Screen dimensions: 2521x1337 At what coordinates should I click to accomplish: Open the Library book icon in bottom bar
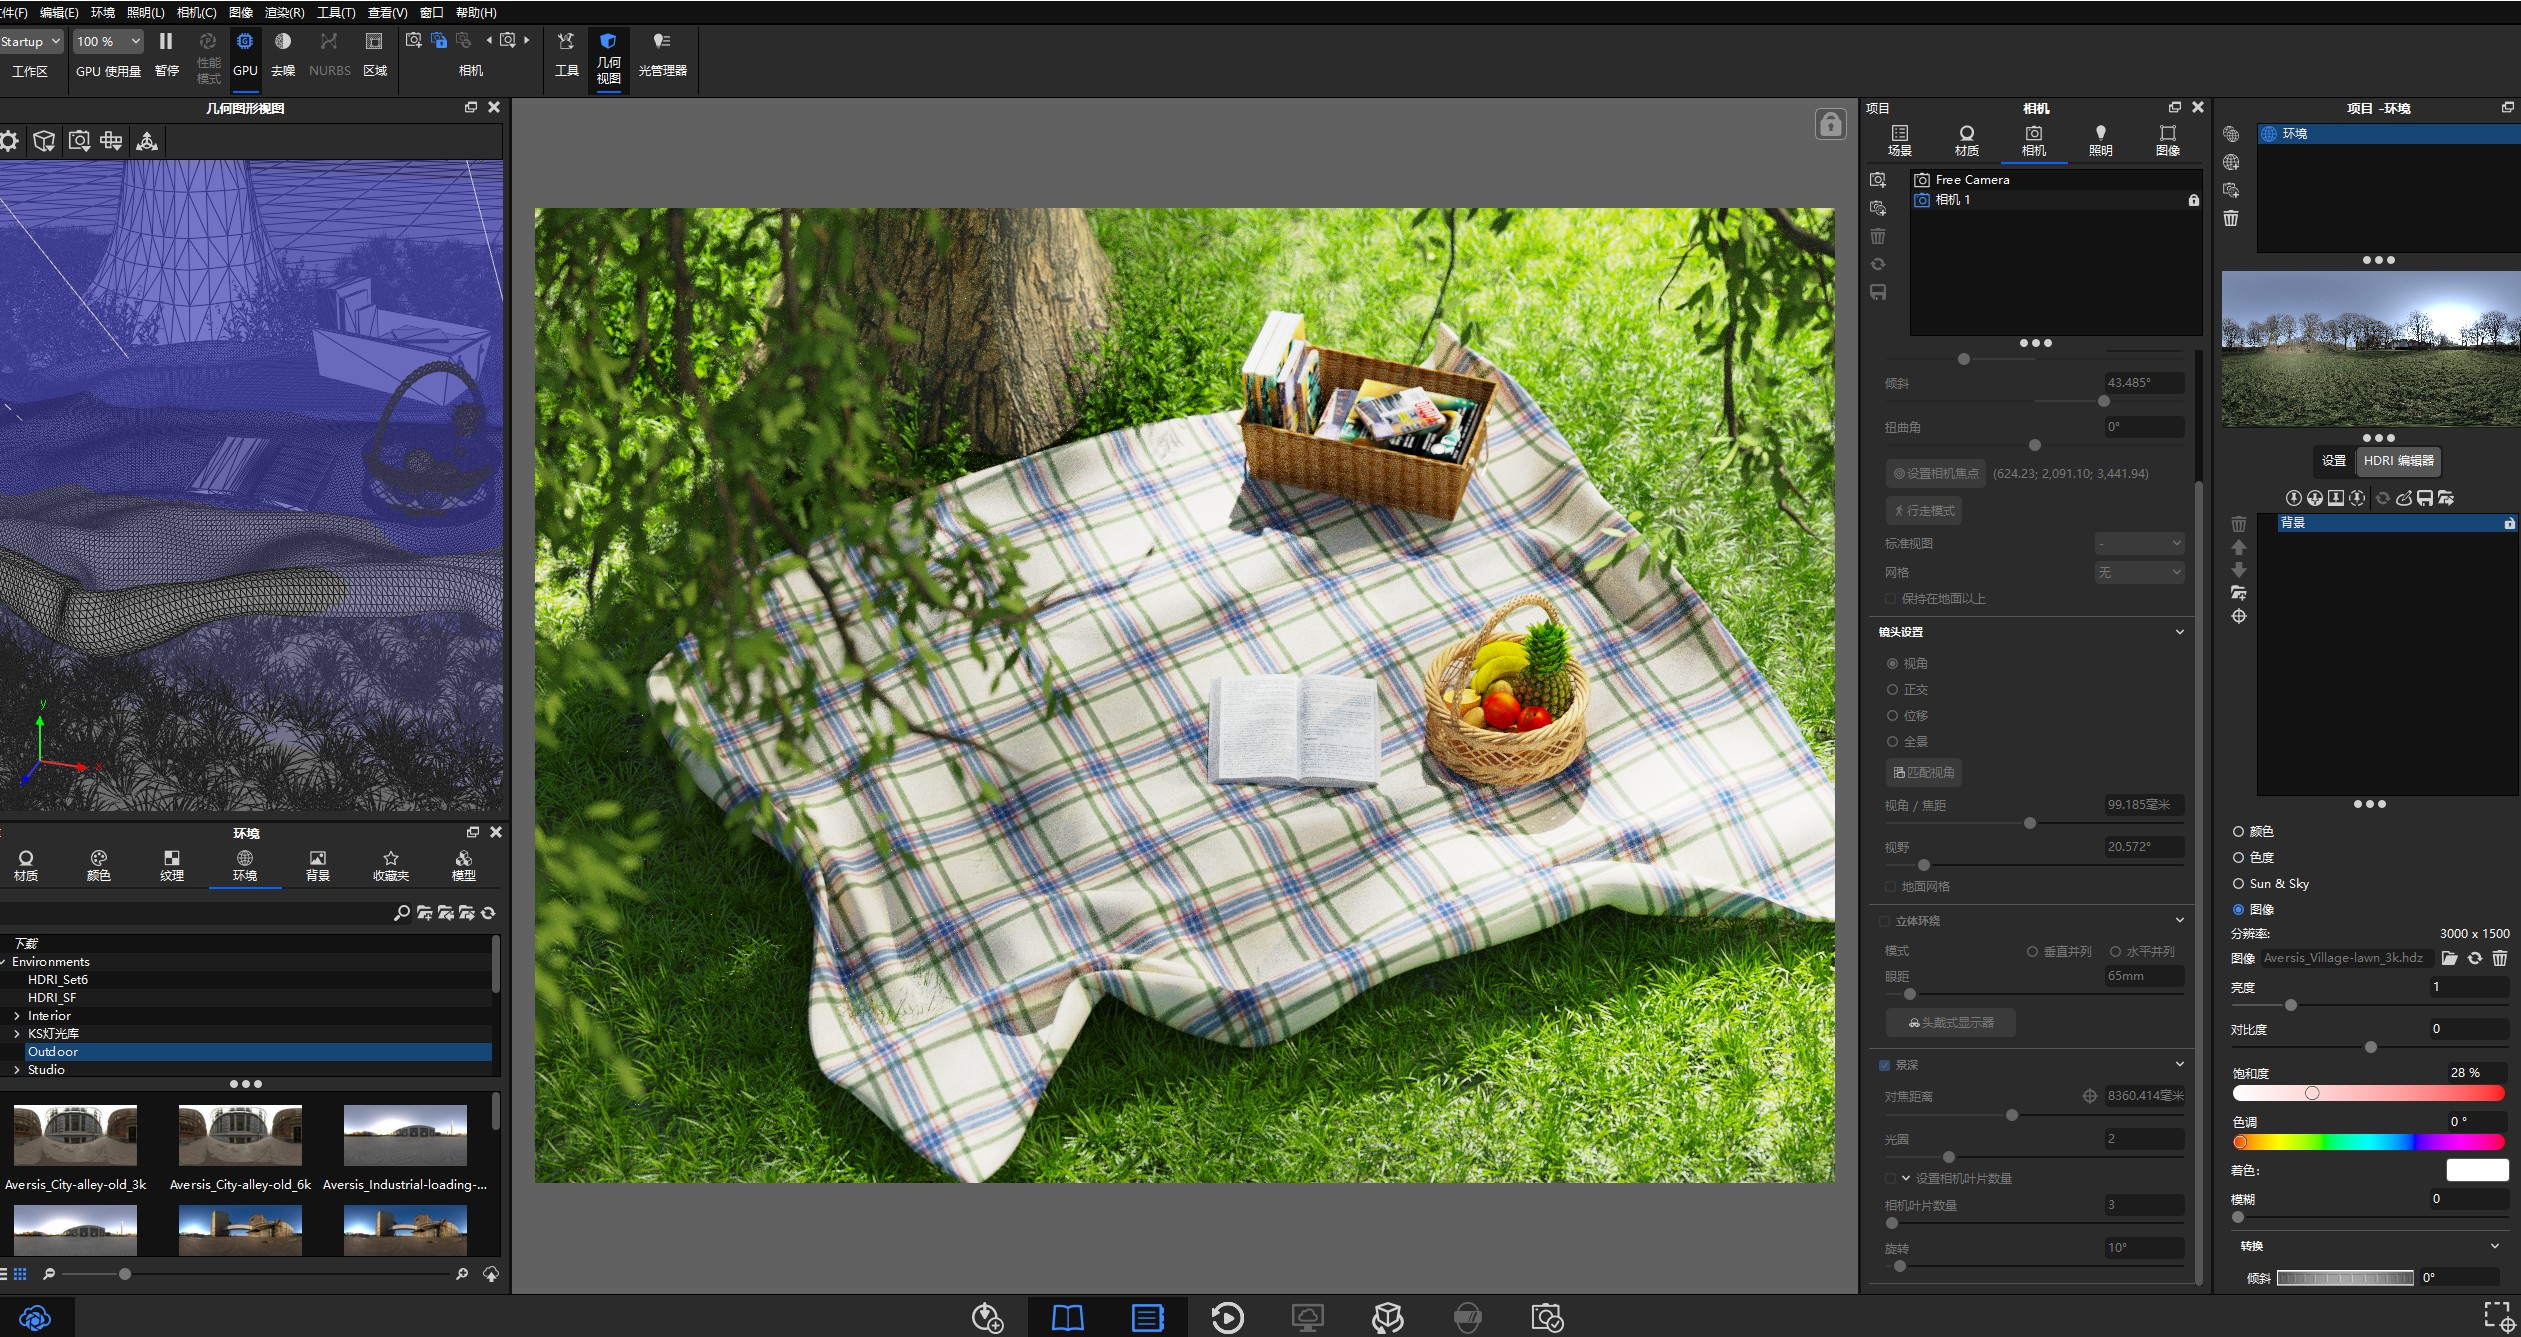(x=1068, y=1318)
